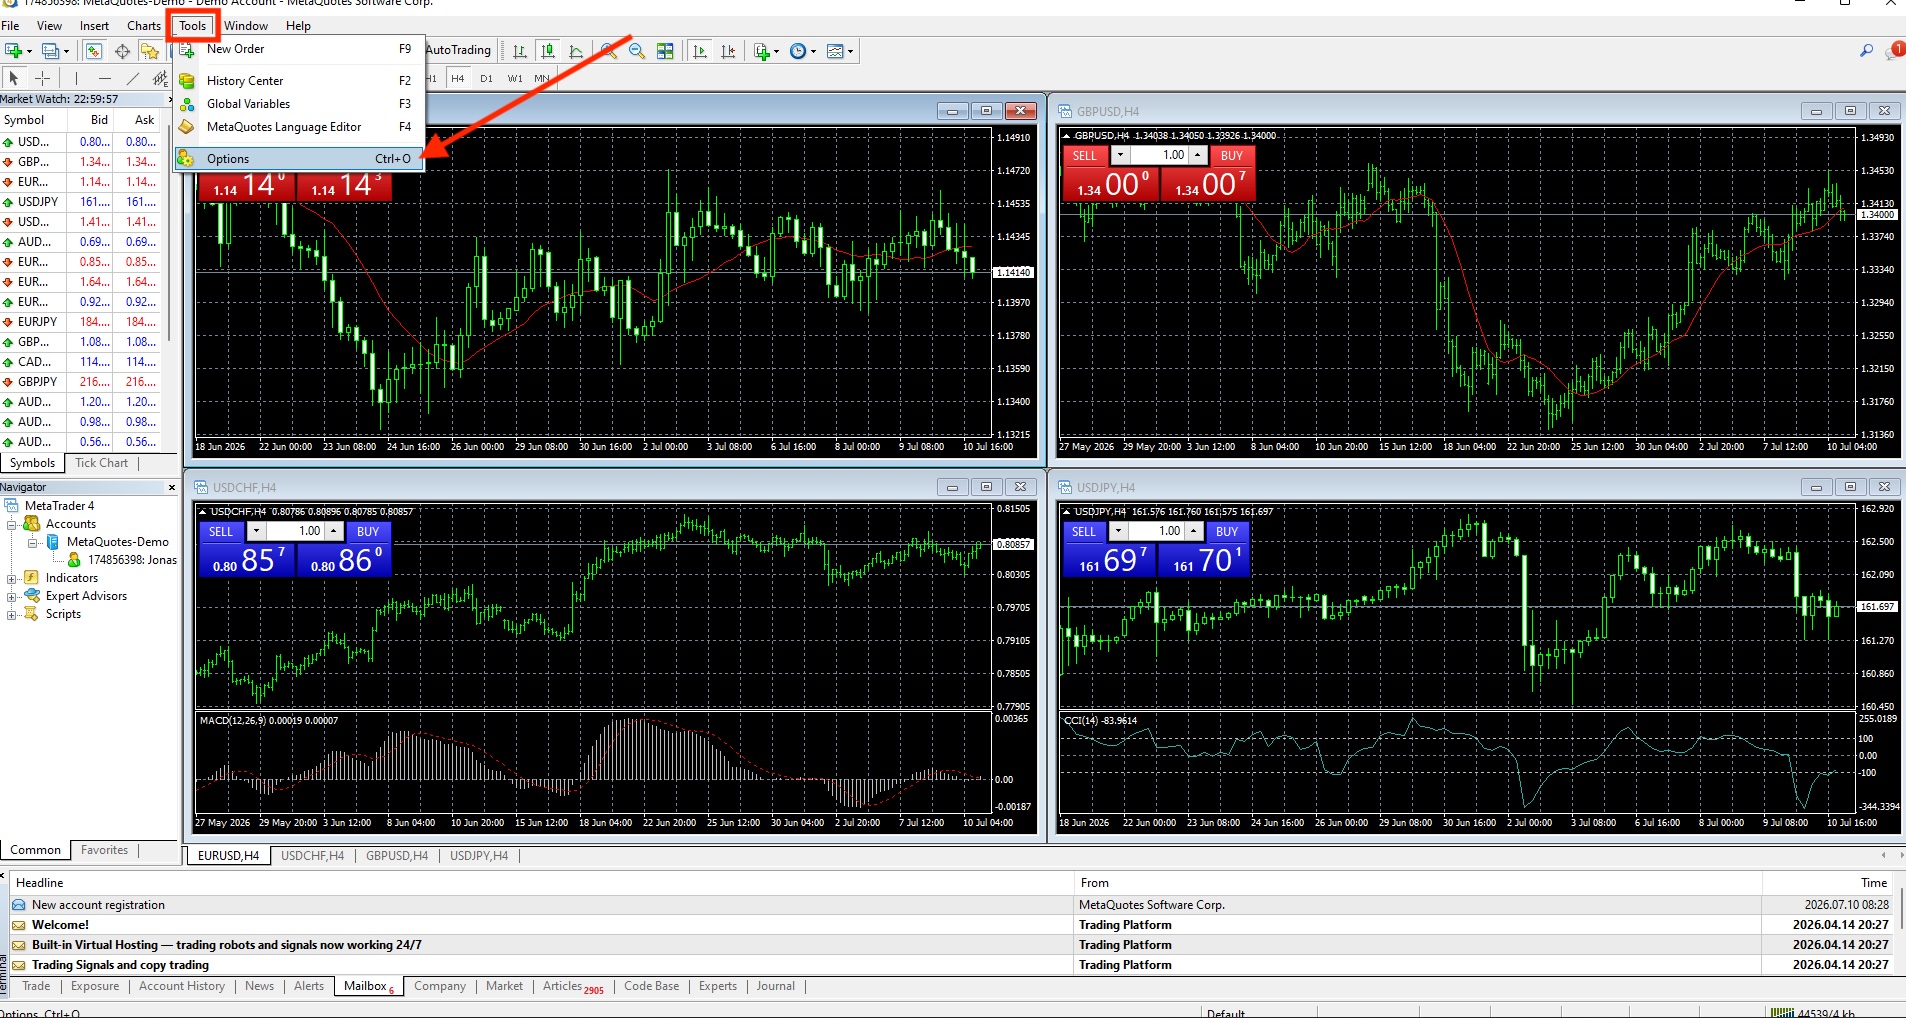The width and height of the screenshot is (1906, 1018).
Task: Switch chart to Candlesticks icon
Action: coord(548,51)
